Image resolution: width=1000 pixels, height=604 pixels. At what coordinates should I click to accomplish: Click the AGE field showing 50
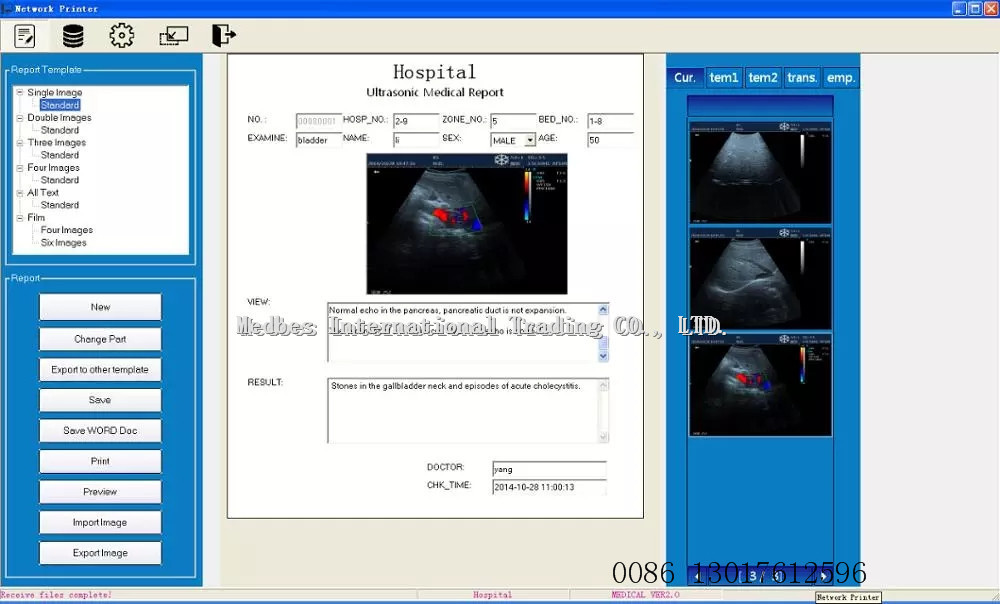pyautogui.click(x=610, y=140)
